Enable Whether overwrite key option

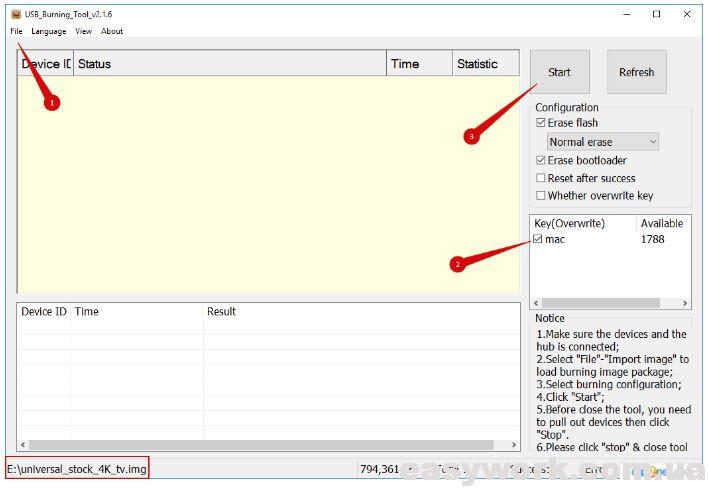[540, 195]
